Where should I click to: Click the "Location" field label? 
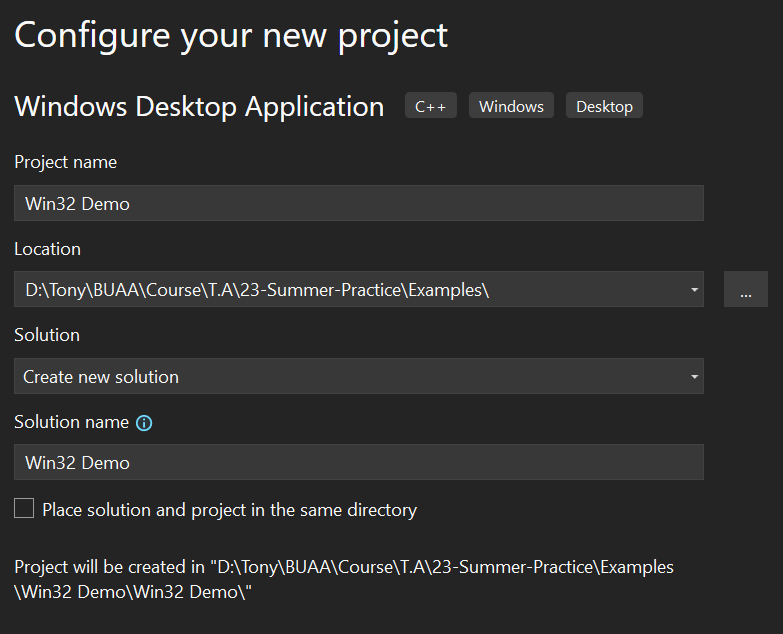click(47, 249)
